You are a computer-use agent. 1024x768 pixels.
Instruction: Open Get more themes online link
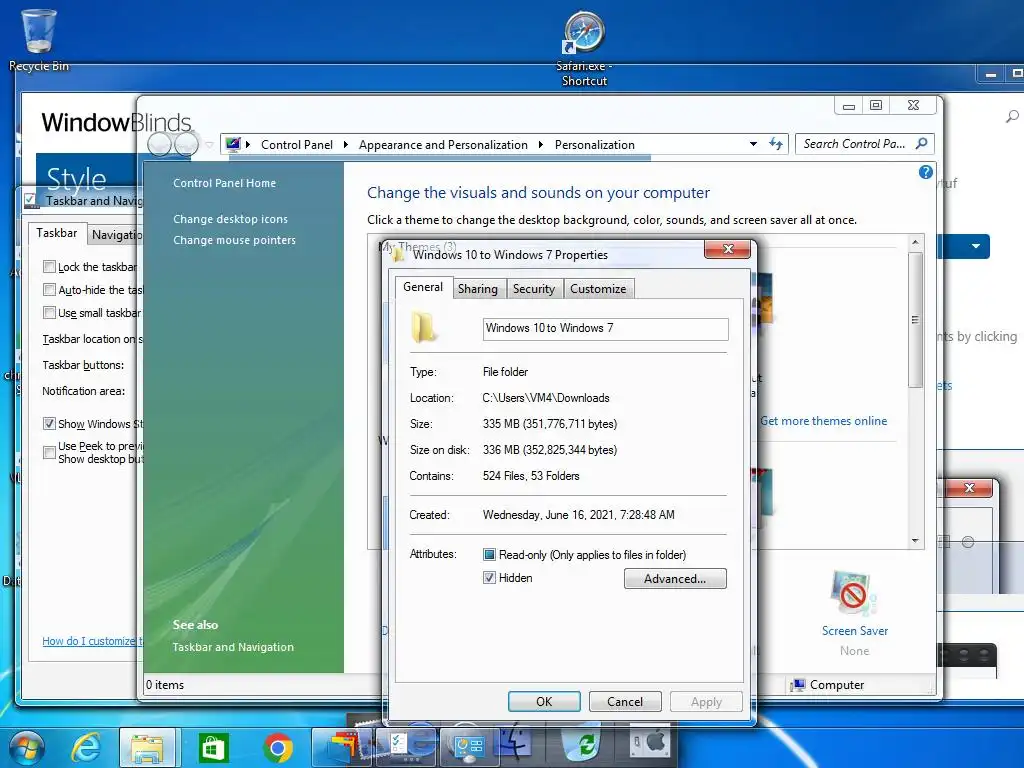[x=824, y=421]
